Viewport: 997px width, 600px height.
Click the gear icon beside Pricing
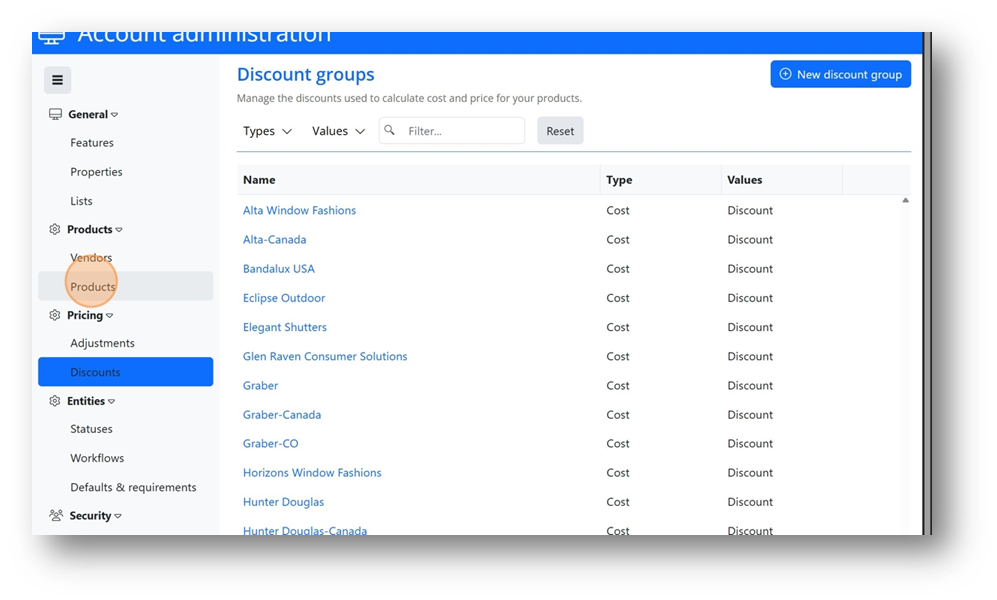click(55, 315)
